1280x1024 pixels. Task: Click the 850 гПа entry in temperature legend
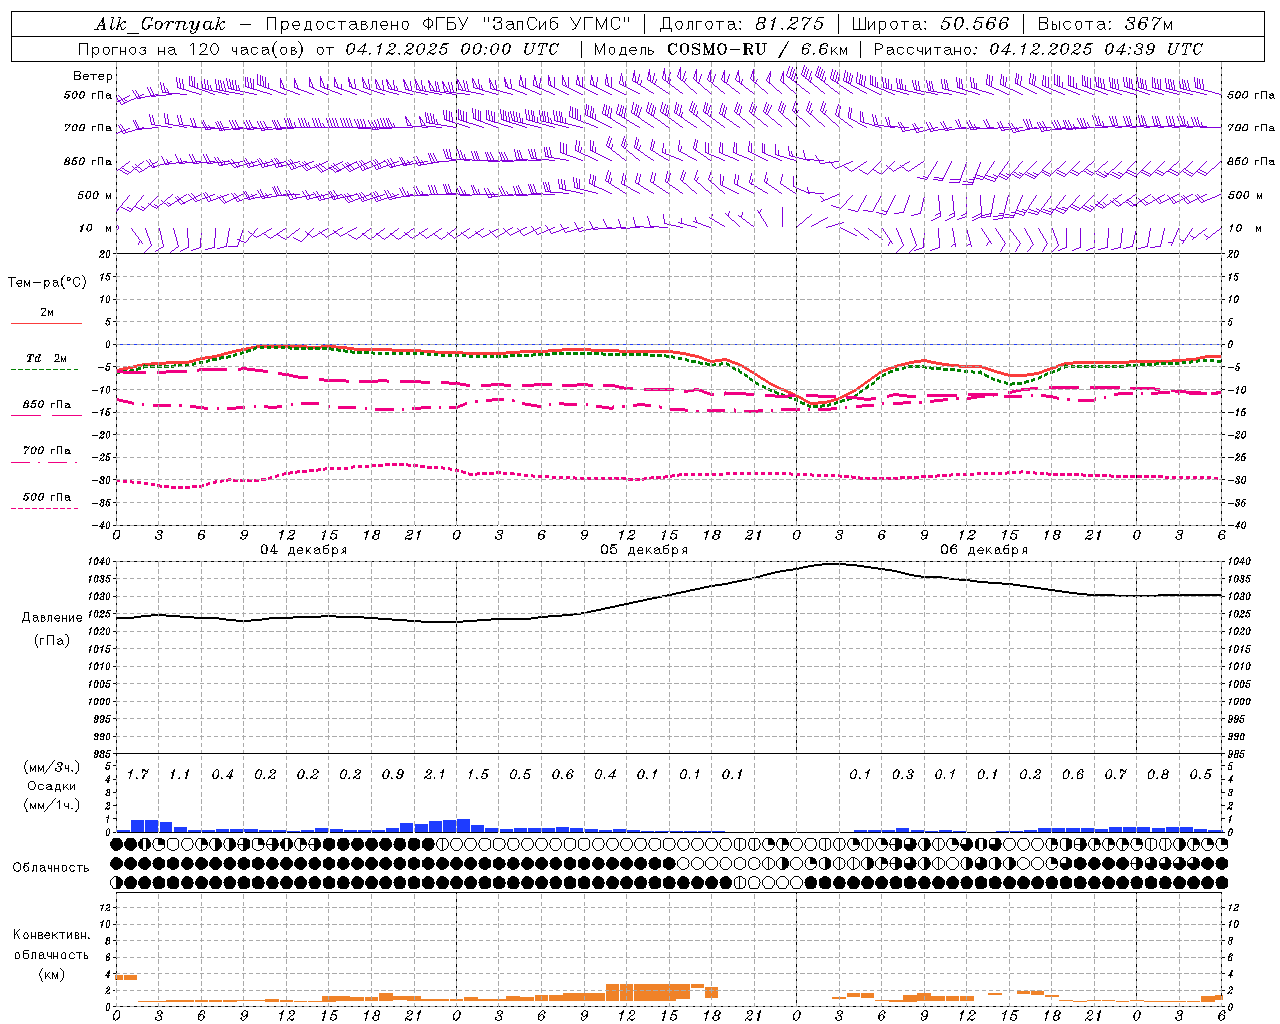pos(47,405)
